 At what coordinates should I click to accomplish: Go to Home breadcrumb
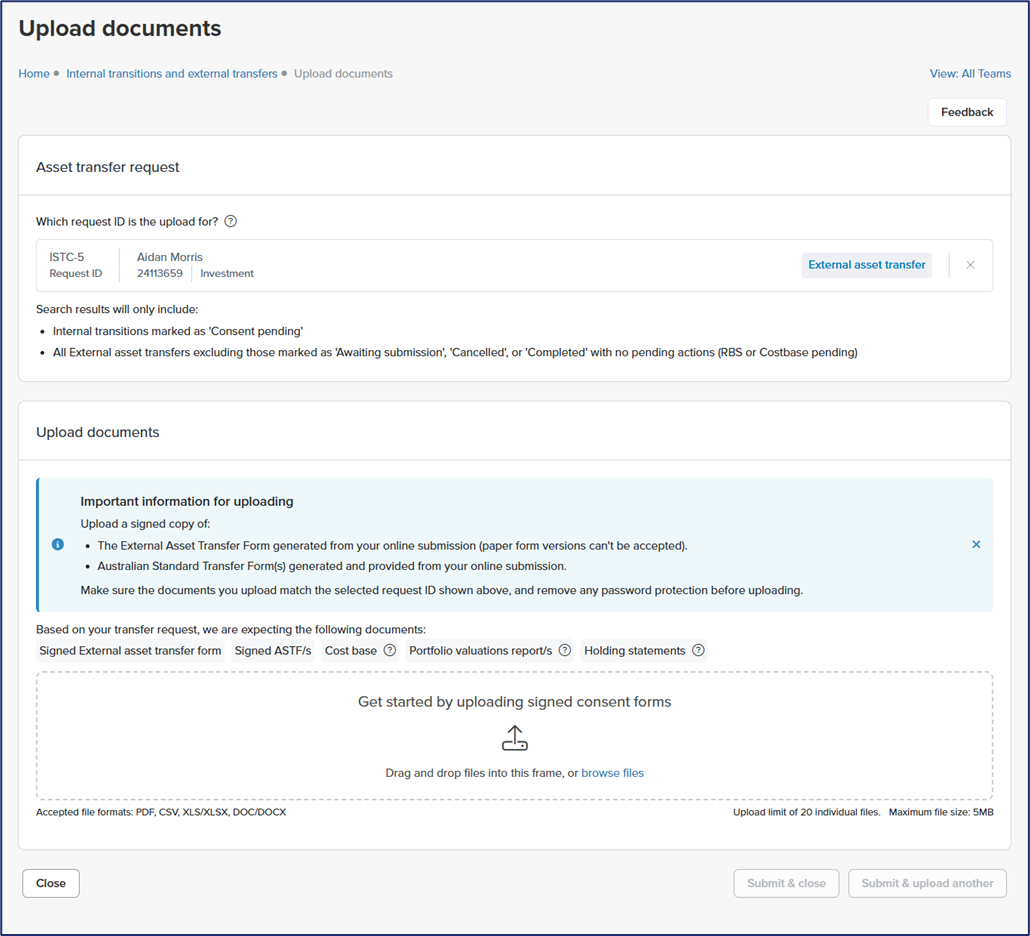[34, 74]
